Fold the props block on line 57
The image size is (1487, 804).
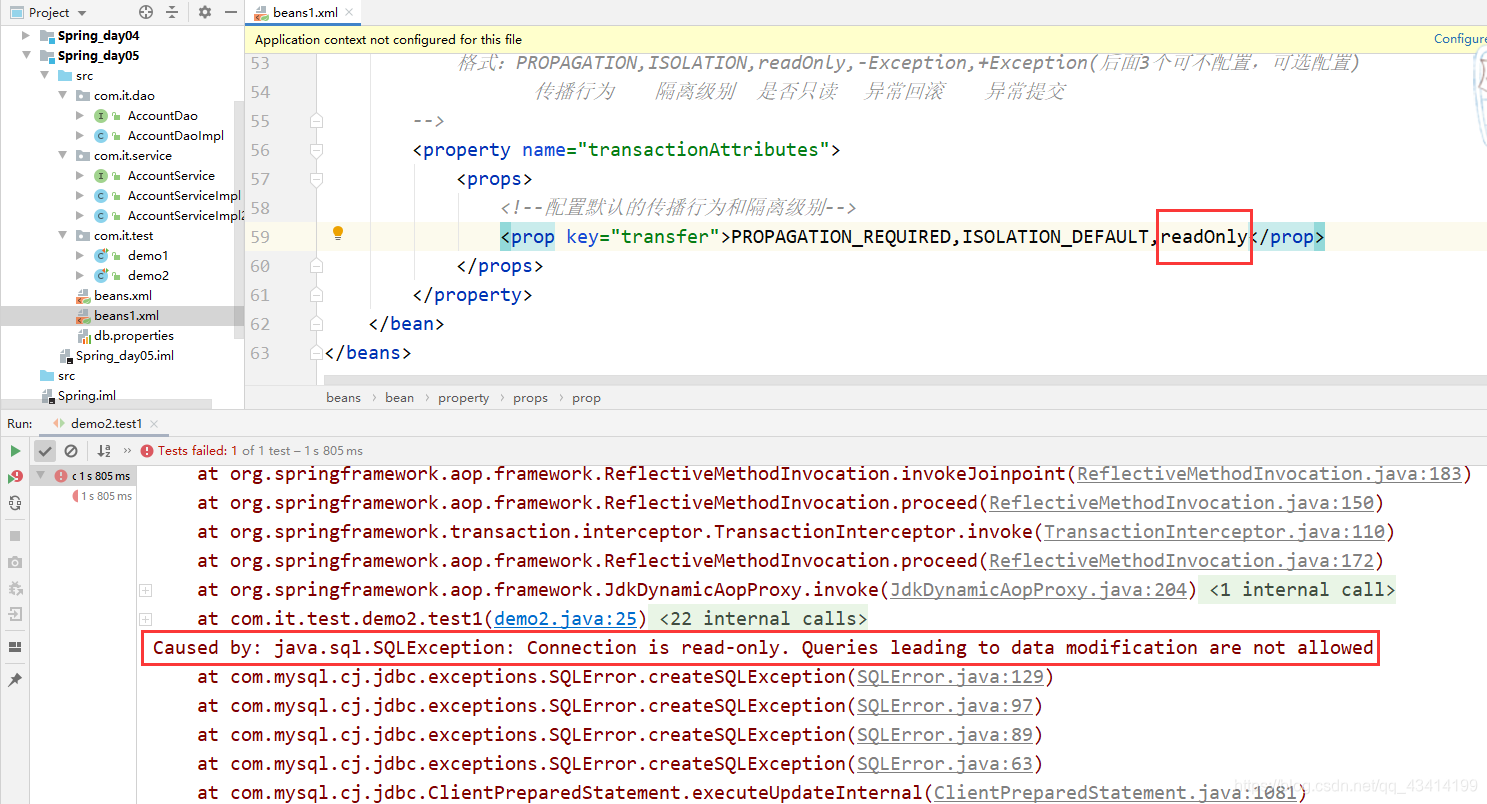[x=317, y=179]
